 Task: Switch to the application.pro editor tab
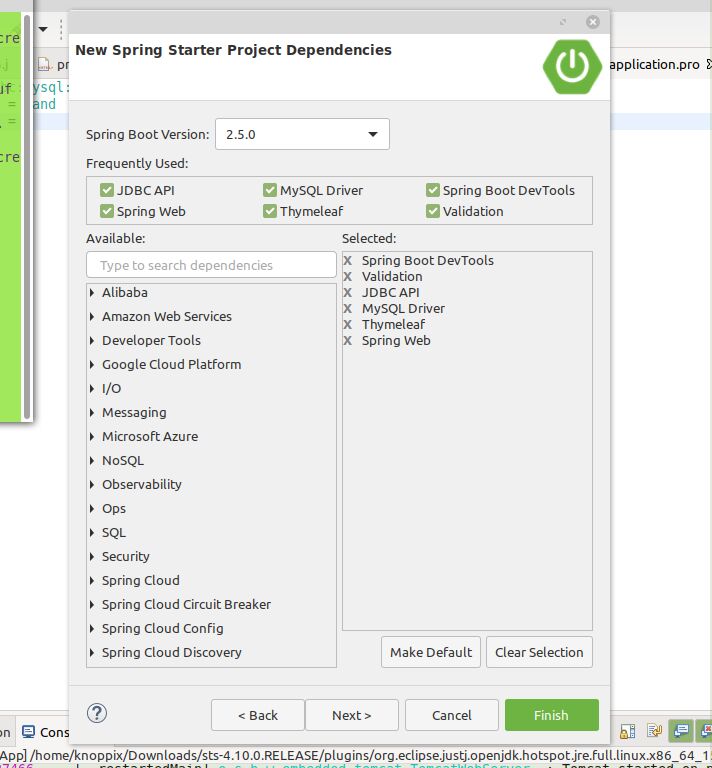[x=655, y=65]
